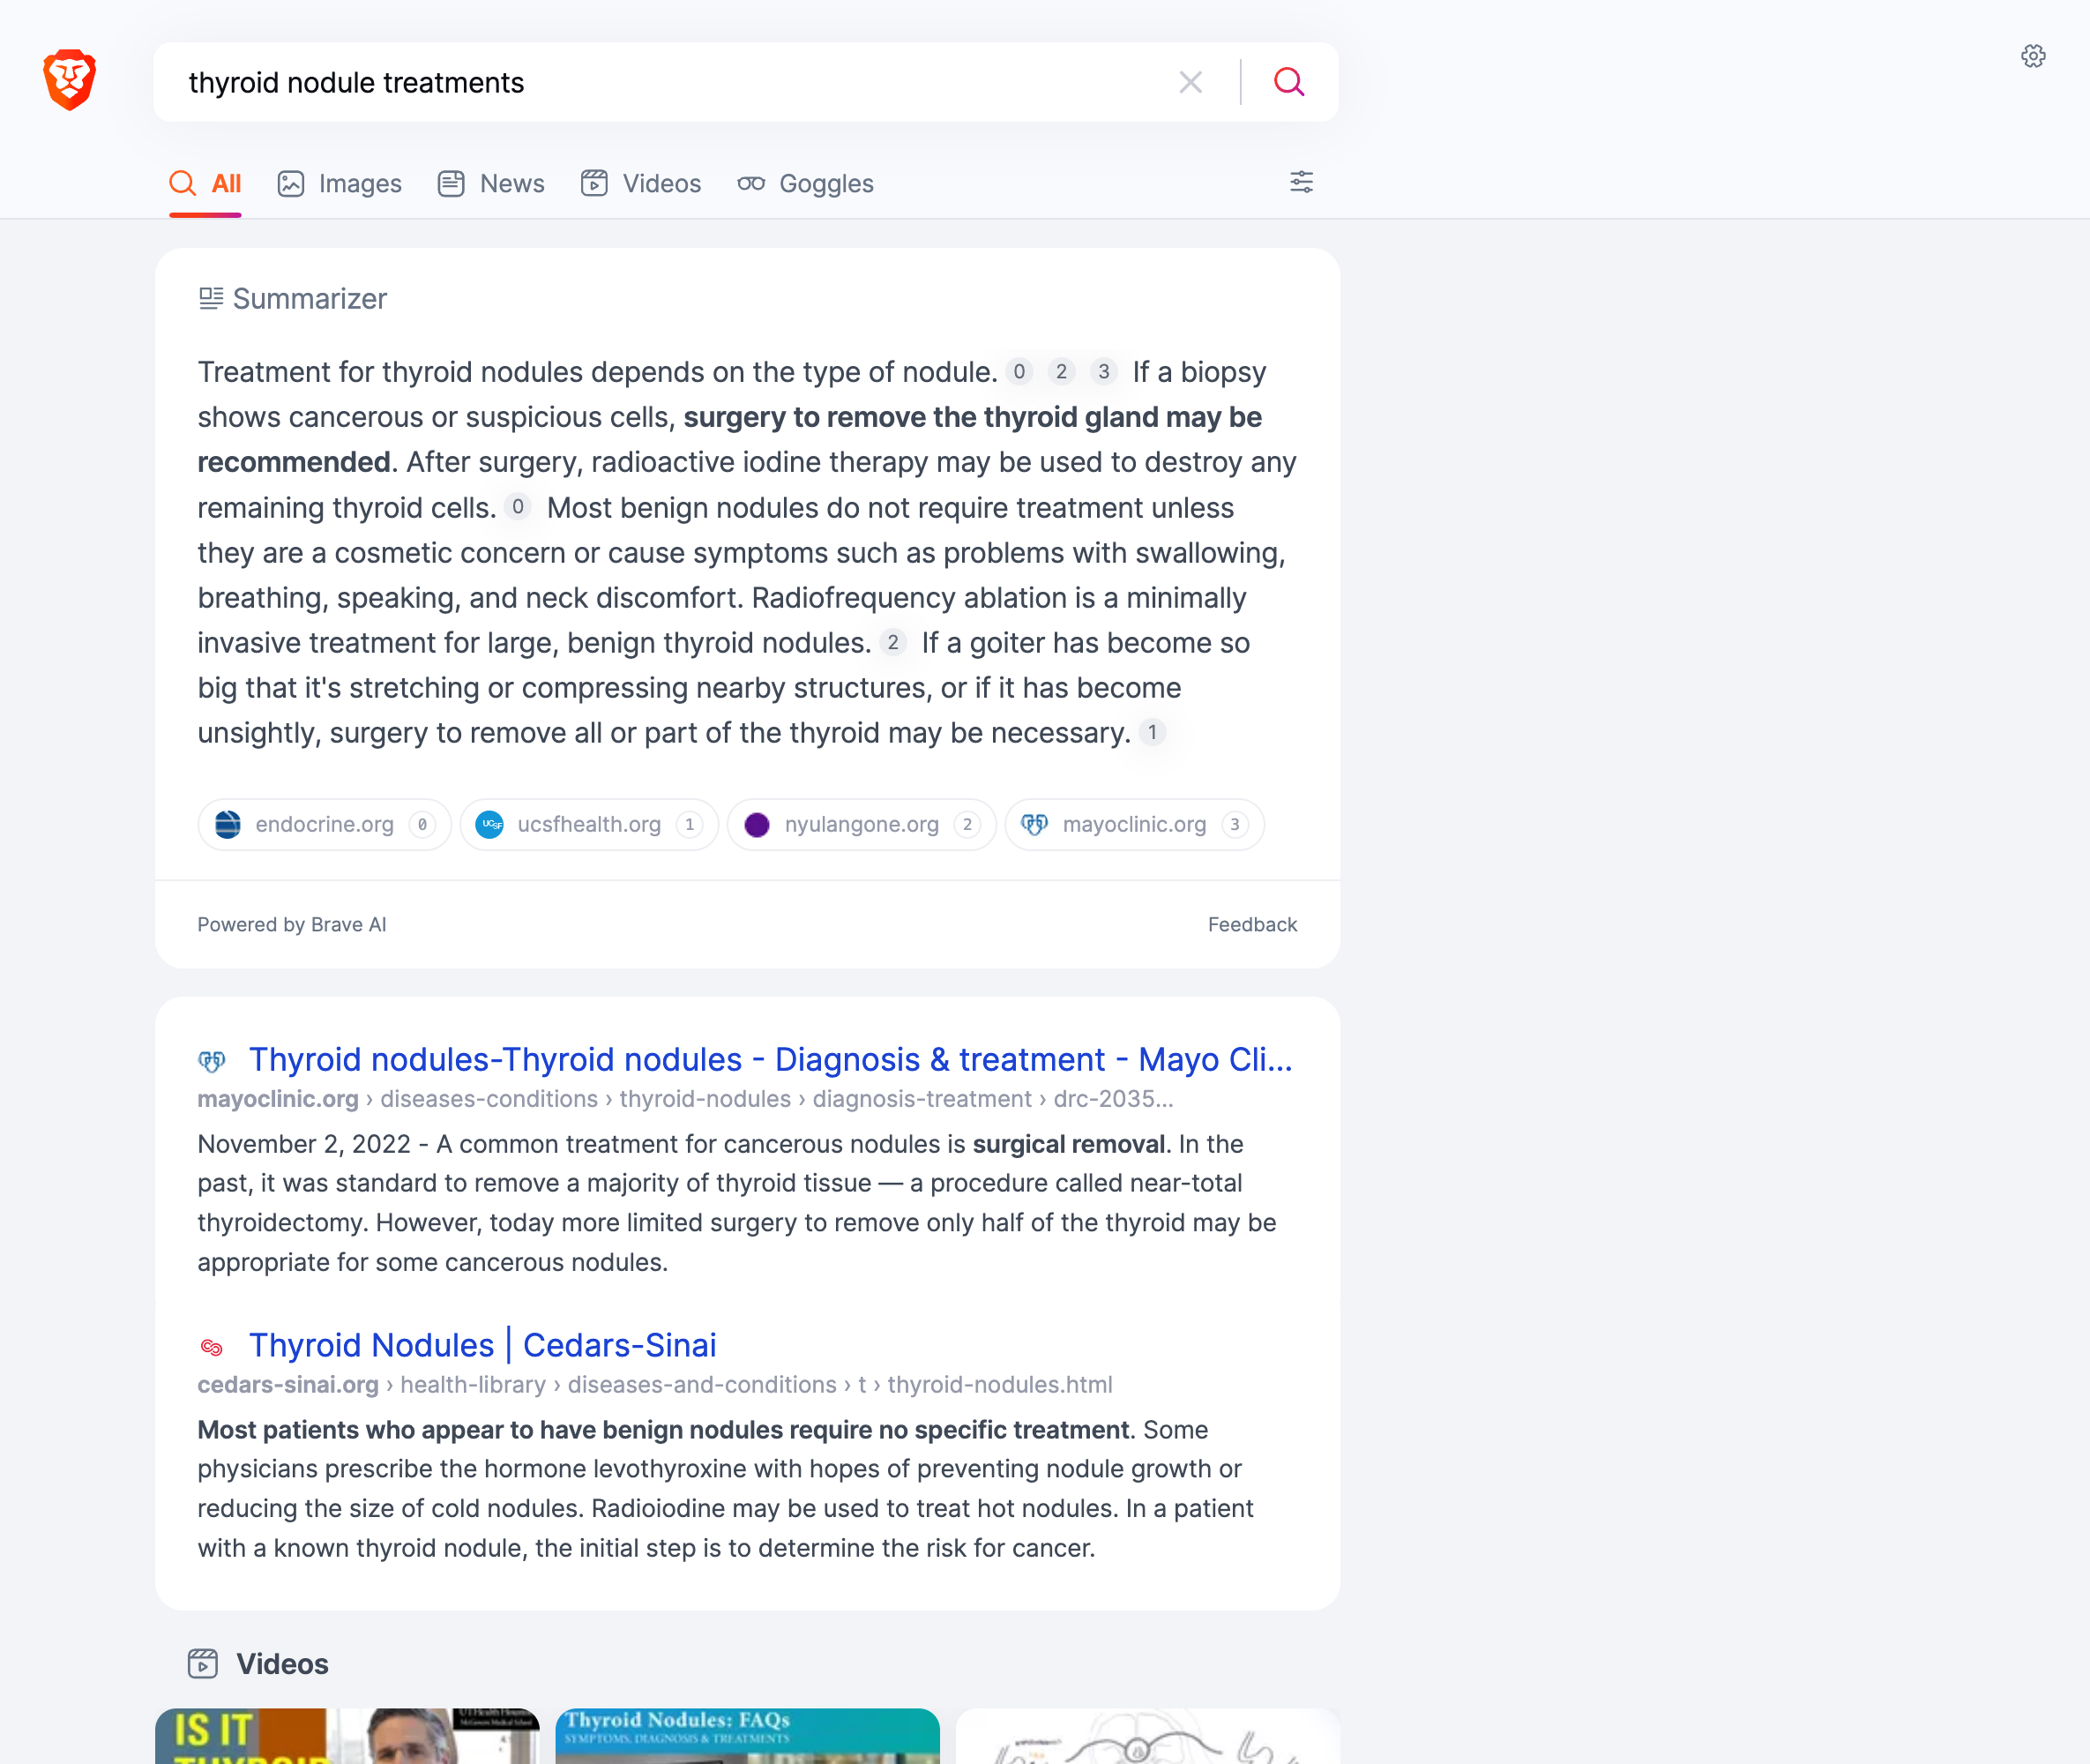Switch to the News tab
The width and height of the screenshot is (2090, 1764).
[491, 184]
